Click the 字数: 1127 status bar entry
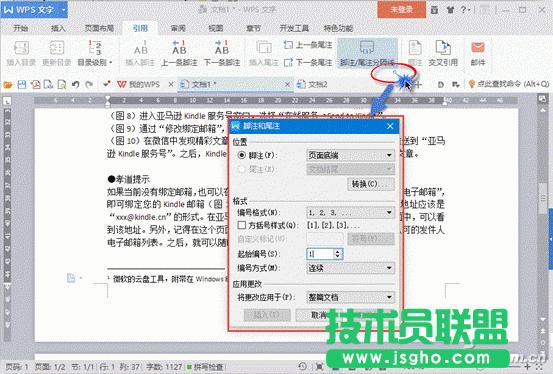This screenshot has height=374, width=553. click(164, 367)
